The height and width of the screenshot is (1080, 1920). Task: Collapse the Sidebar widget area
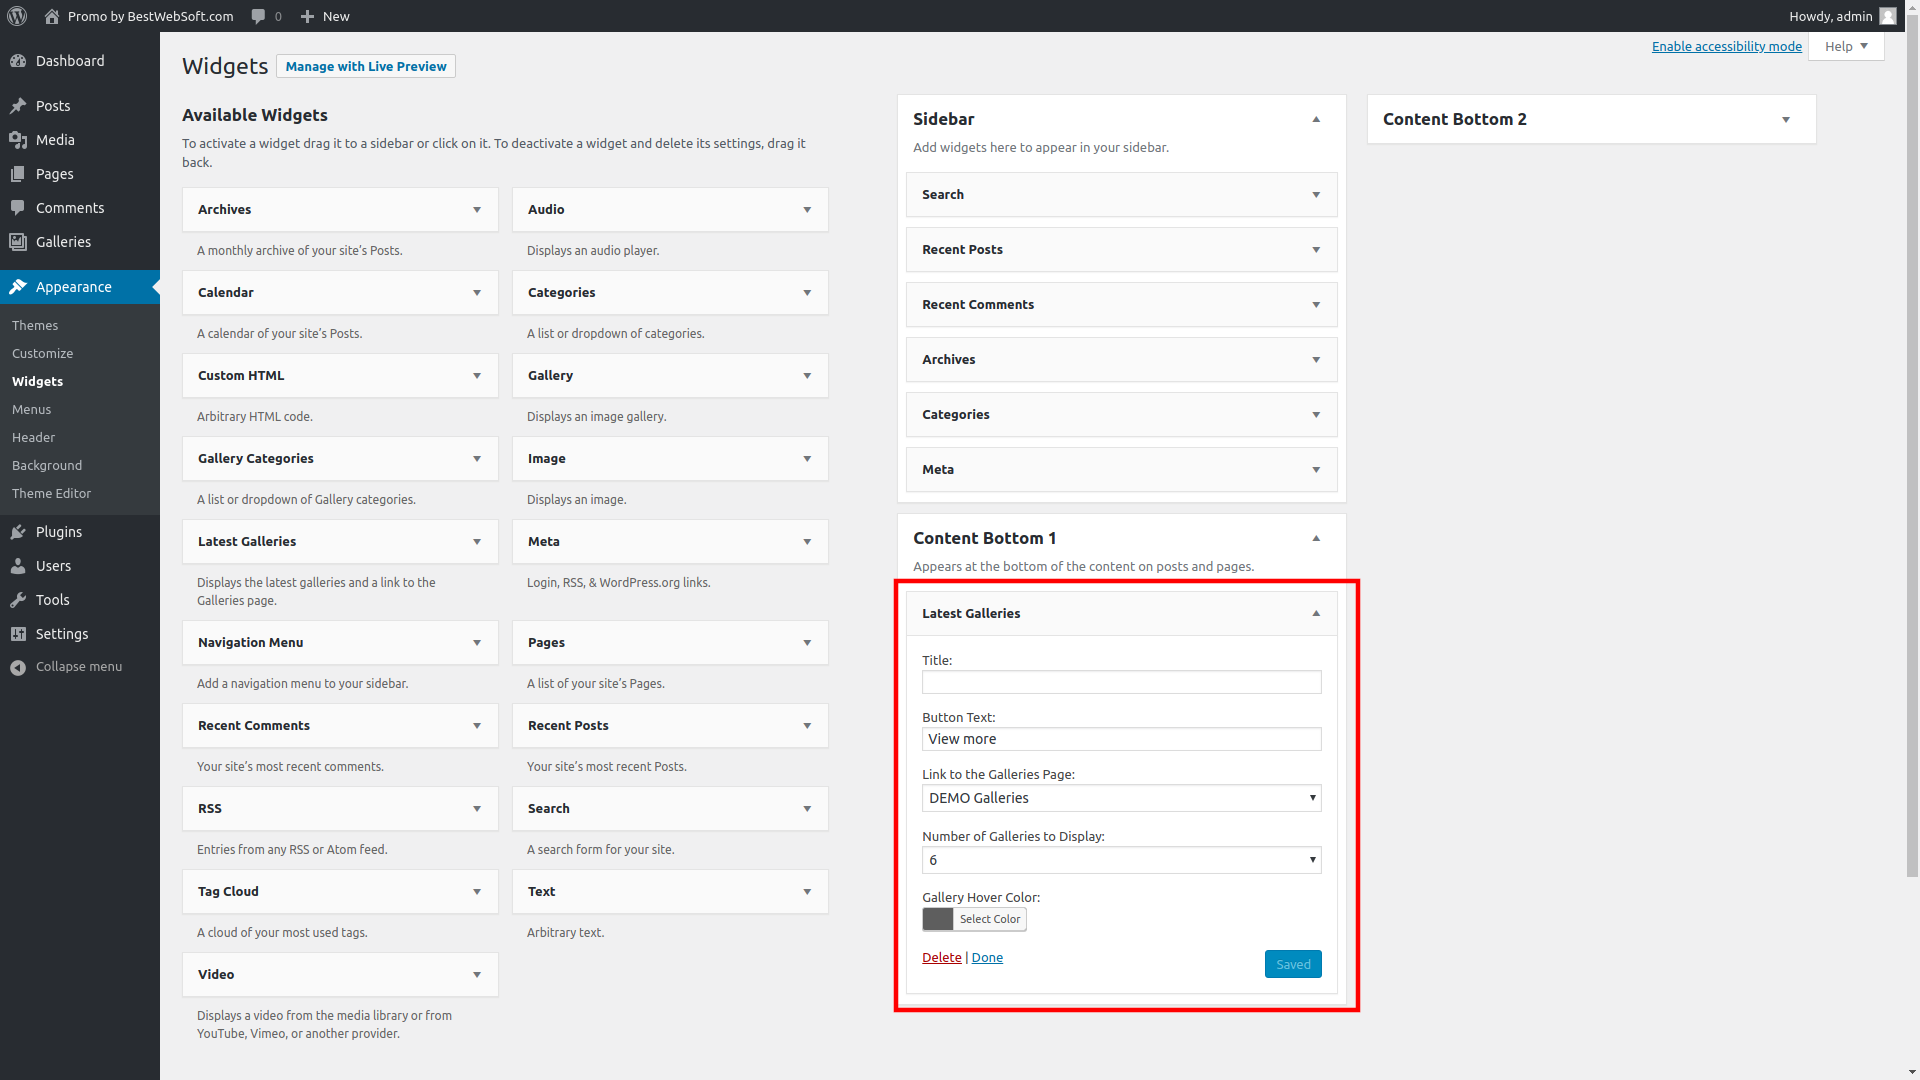pos(1315,119)
